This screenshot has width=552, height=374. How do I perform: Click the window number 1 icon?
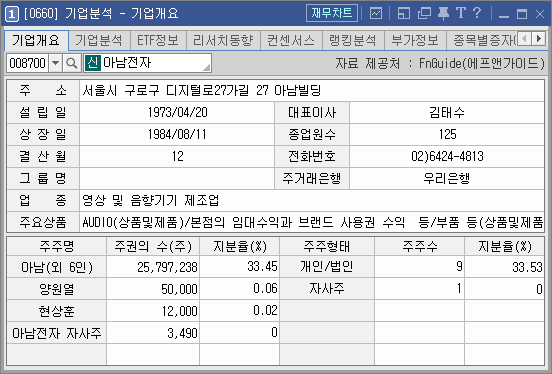(x=12, y=14)
